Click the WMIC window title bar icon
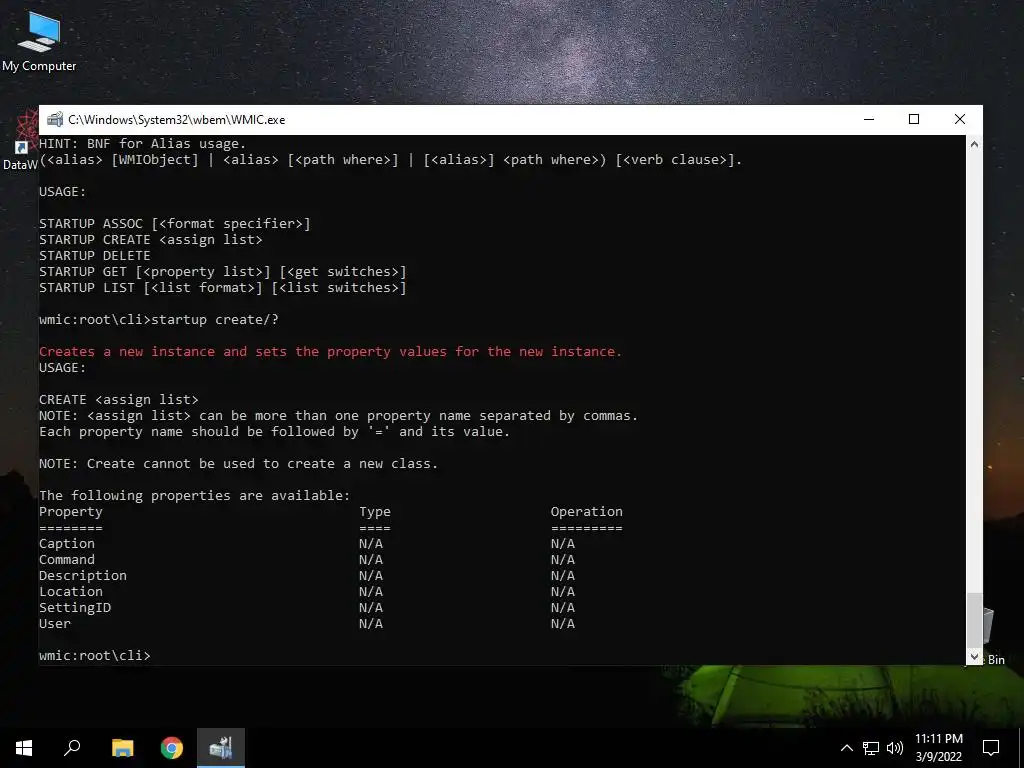The image size is (1024, 768). [x=55, y=120]
